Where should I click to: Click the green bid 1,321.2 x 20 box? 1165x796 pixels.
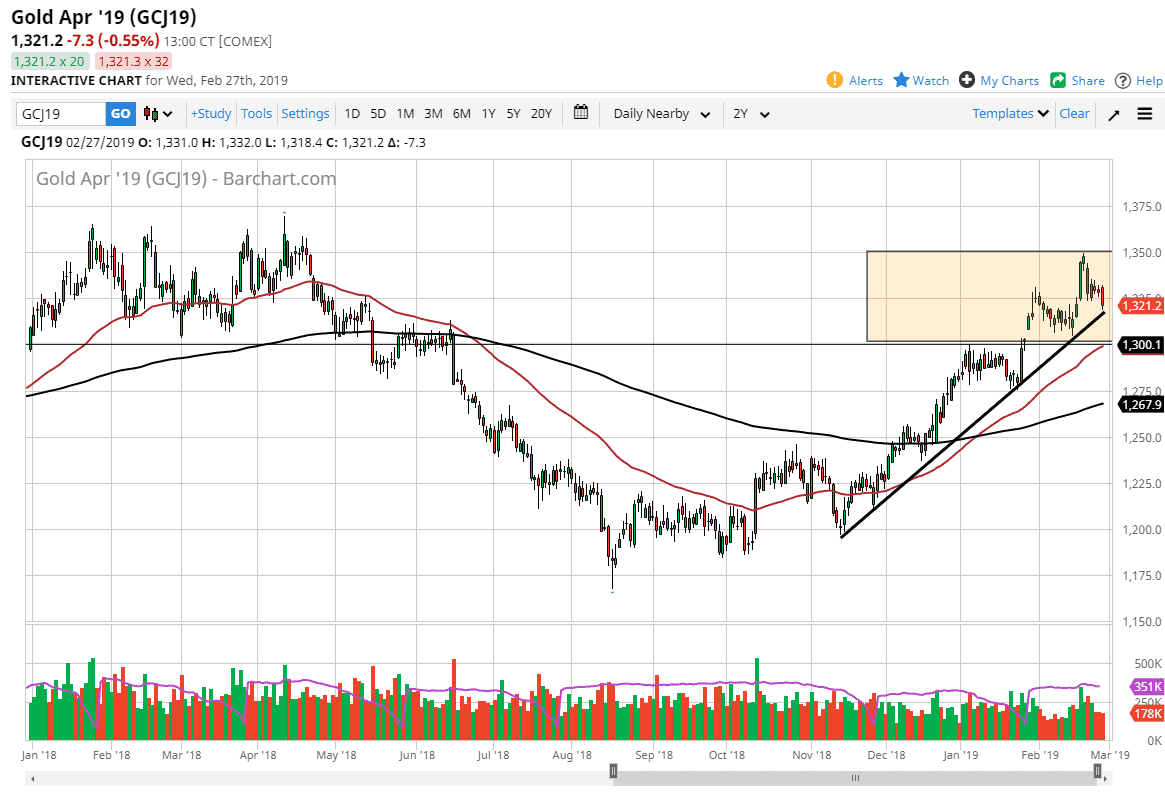point(50,62)
